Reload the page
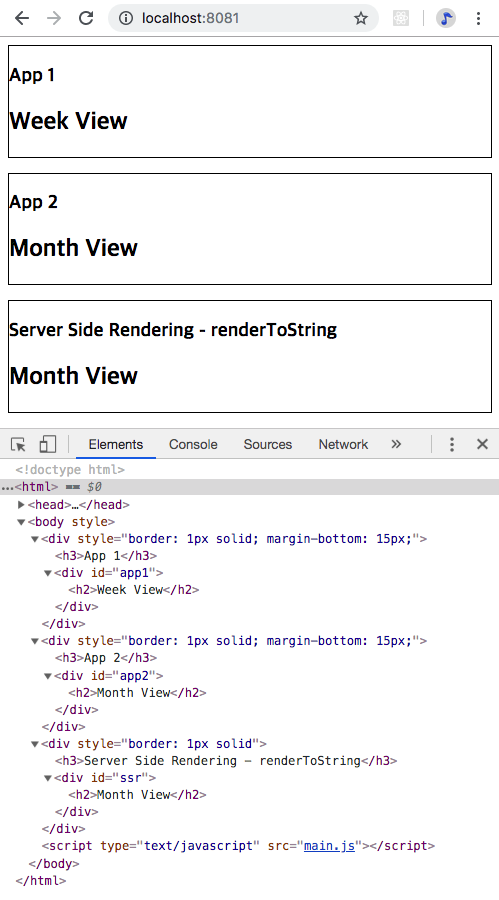The width and height of the screenshot is (499, 900). [86, 18]
